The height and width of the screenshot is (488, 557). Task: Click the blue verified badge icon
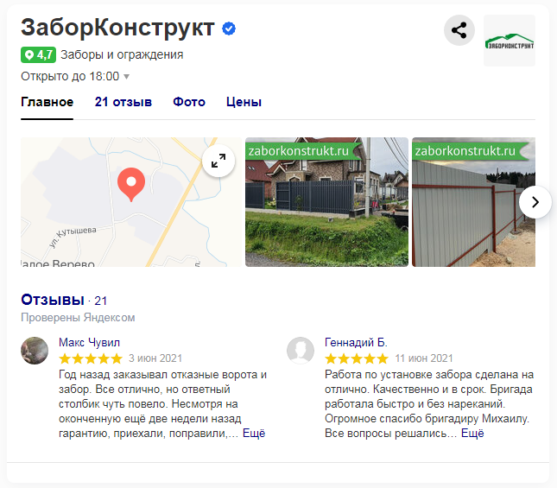pos(229,28)
